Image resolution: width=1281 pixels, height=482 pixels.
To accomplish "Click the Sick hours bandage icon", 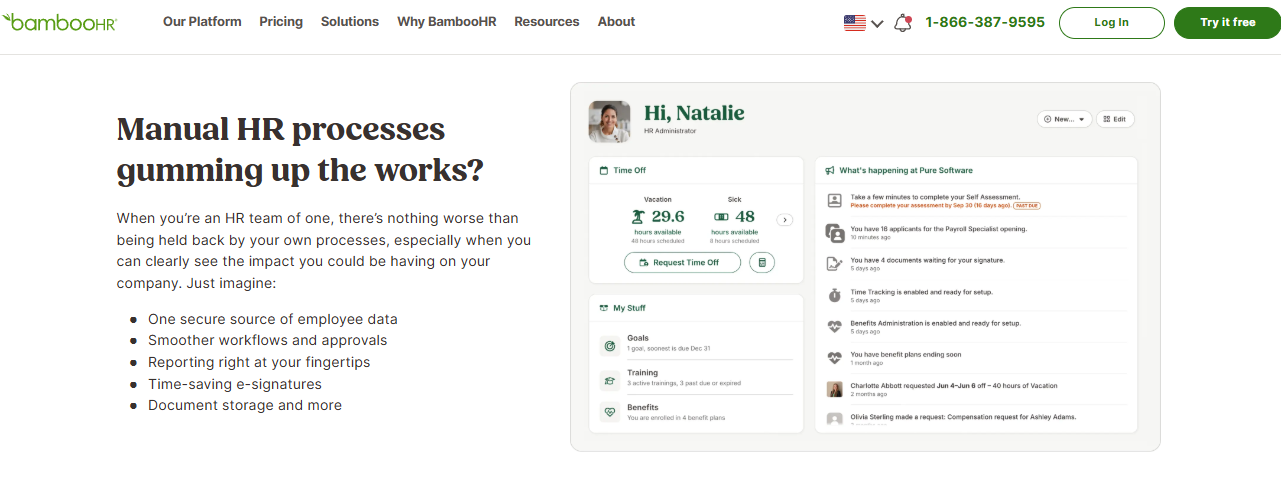I will [x=721, y=216].
